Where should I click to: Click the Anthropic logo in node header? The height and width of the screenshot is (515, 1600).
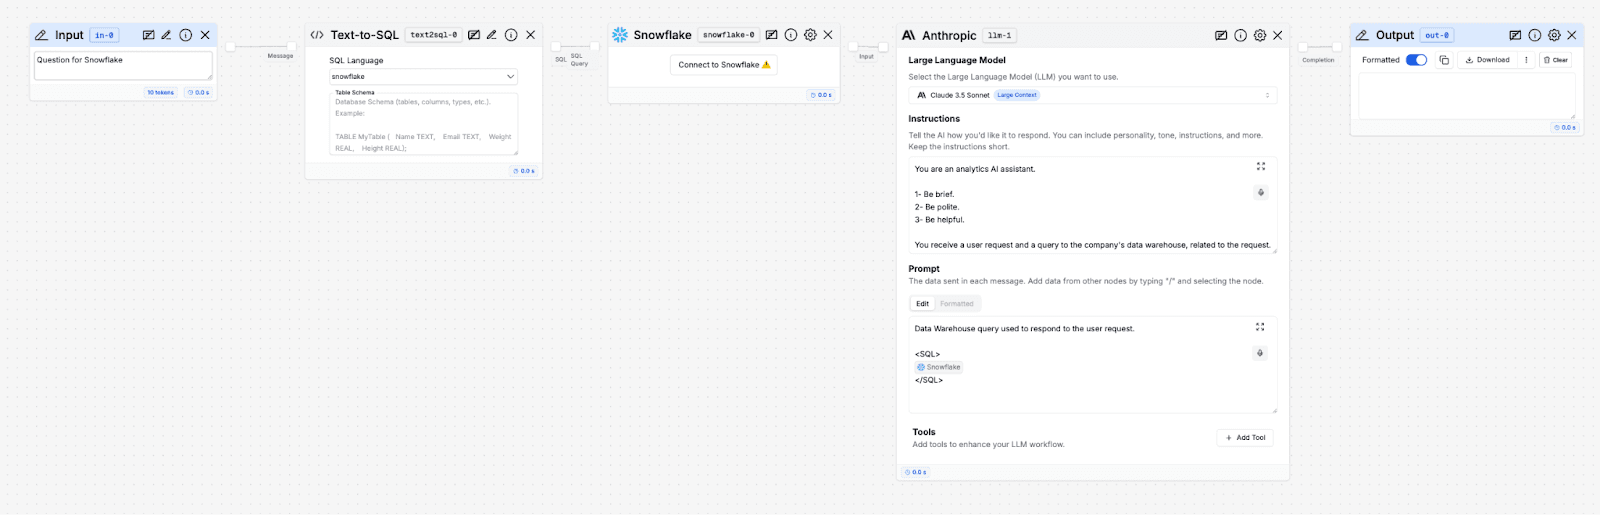(x=908, y=35)
